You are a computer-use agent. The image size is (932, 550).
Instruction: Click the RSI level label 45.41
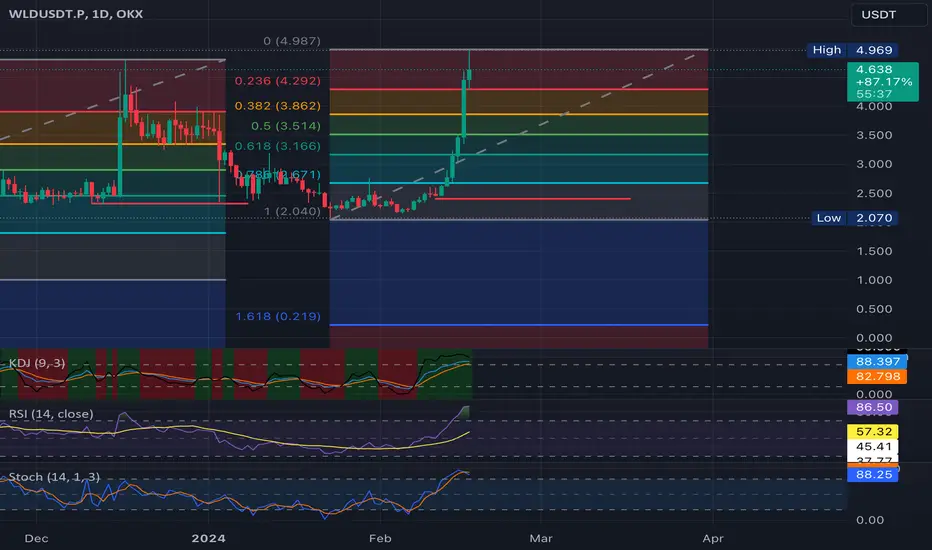point(873,447)
